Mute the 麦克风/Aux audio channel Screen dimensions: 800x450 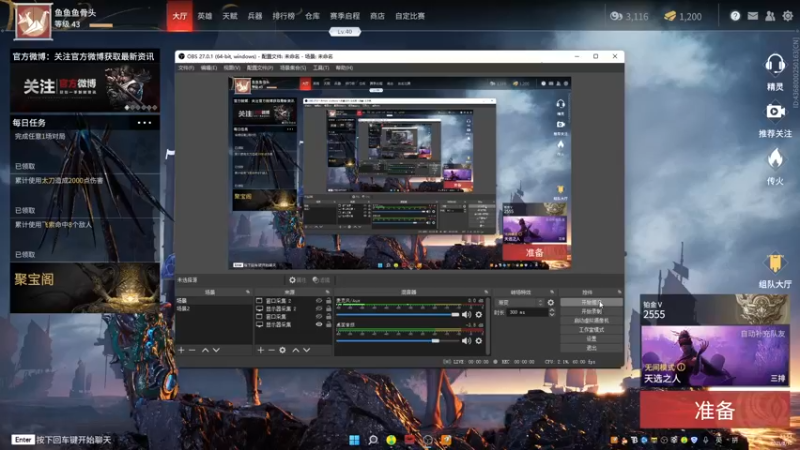[x=466, y=314]
